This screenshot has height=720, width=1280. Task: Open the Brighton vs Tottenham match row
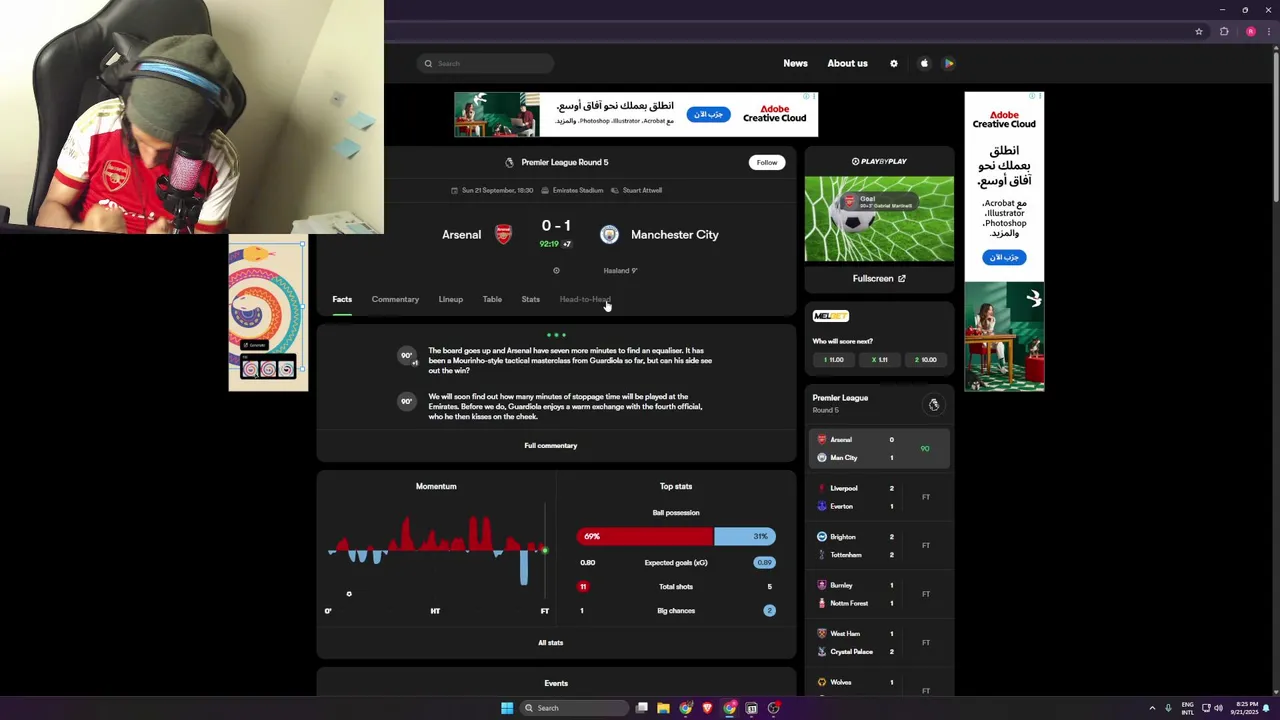point(879,546)
